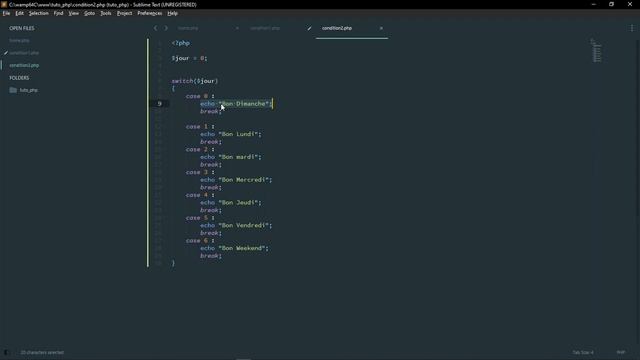Viewport: 640px width, 360px height.
Task: Open home.php from the open files list
Action: click(19, 40)
